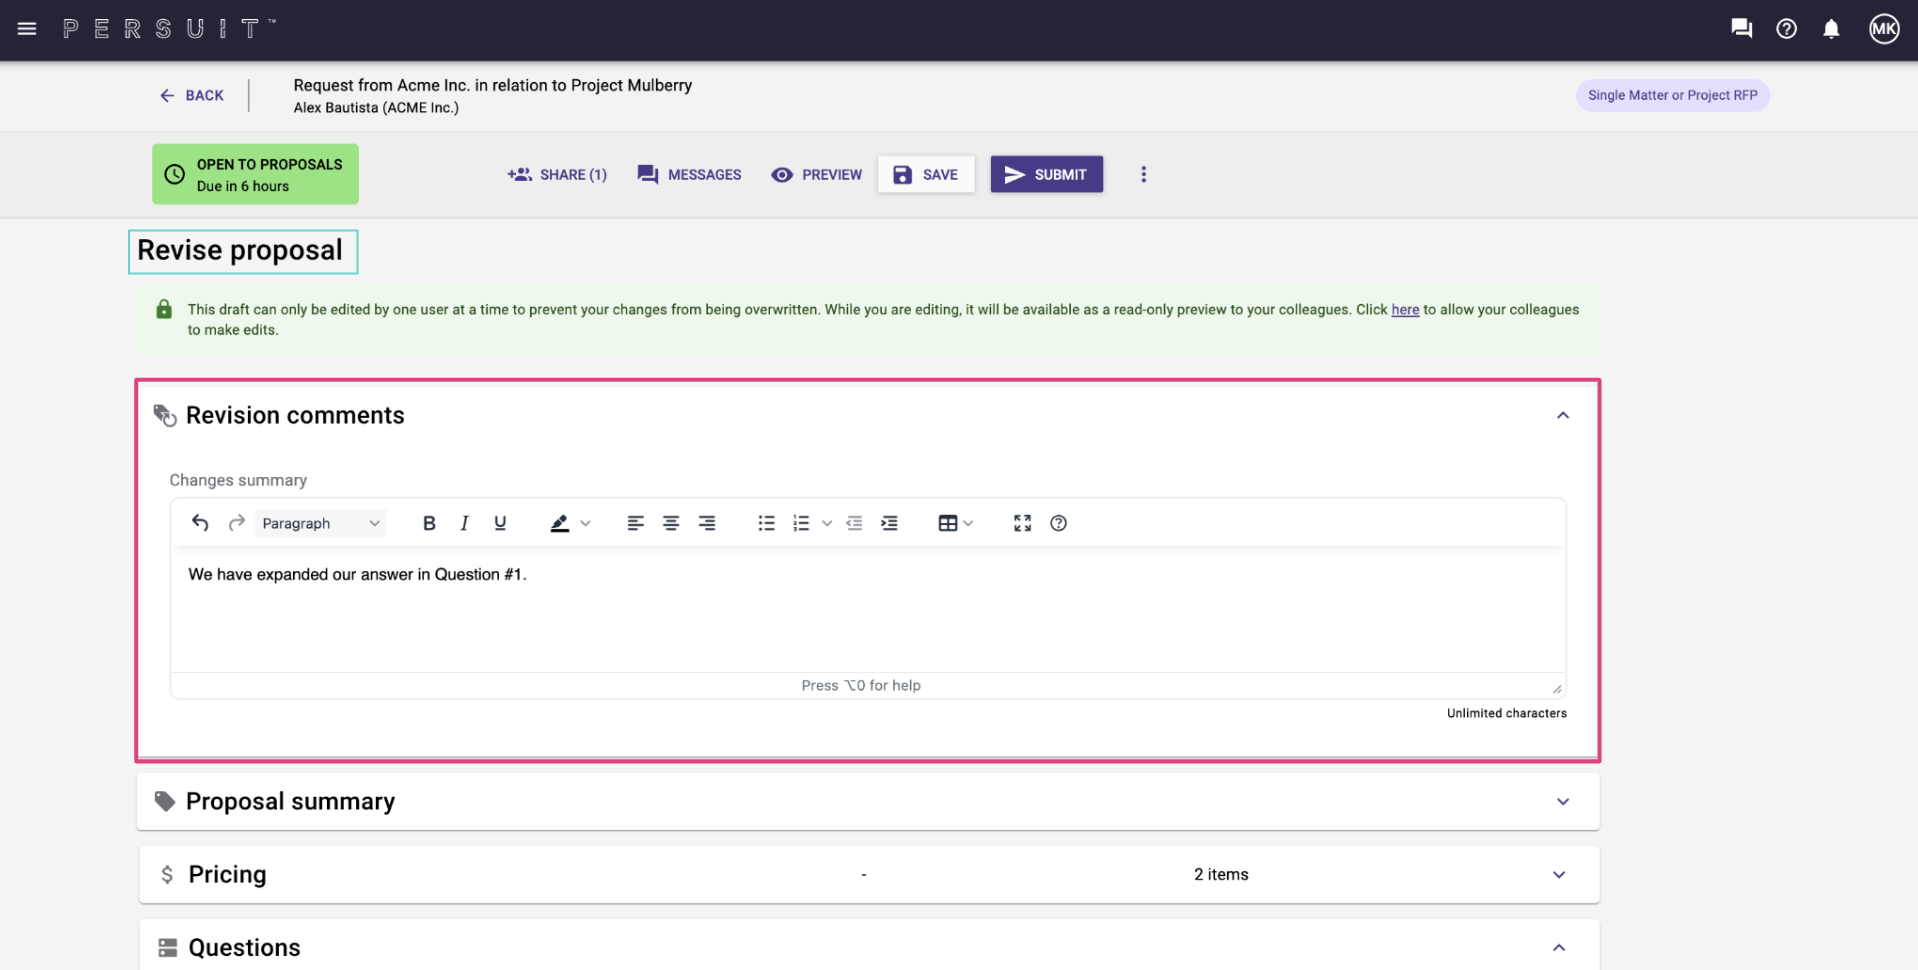Open the hamburger navigation menu
Screen dimensions: 1918x970
pos(27,29)
